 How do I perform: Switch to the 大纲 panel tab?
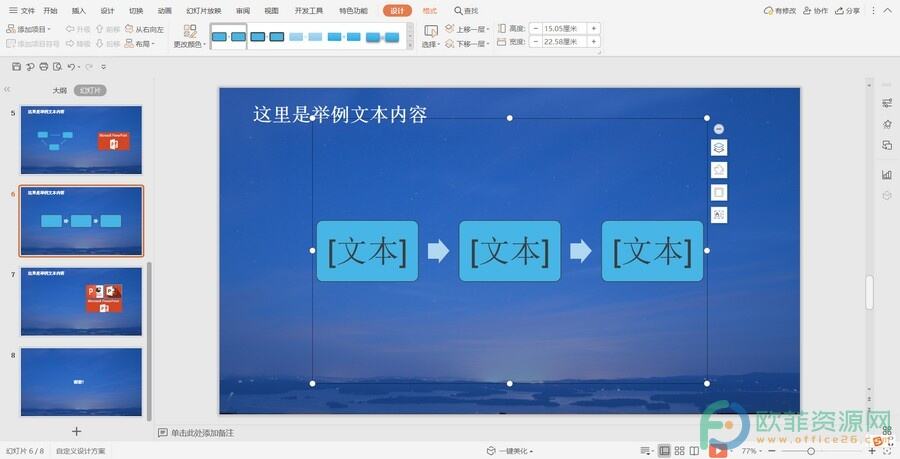click(60, 90)
